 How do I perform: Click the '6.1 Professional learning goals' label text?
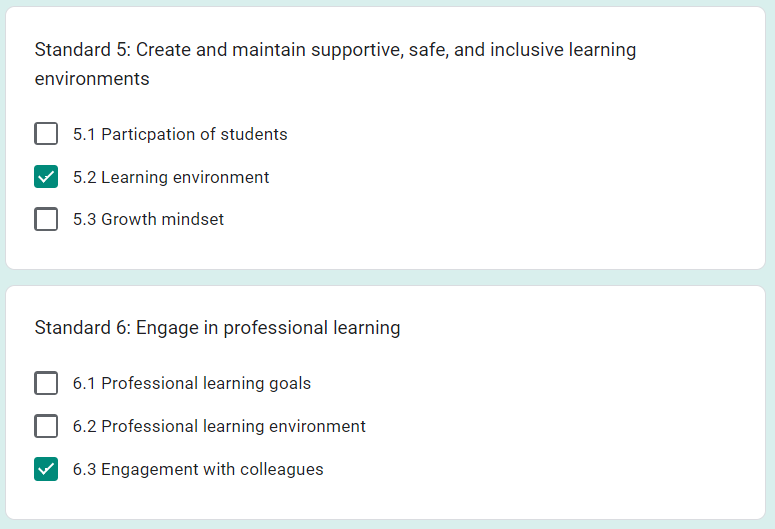192,384
